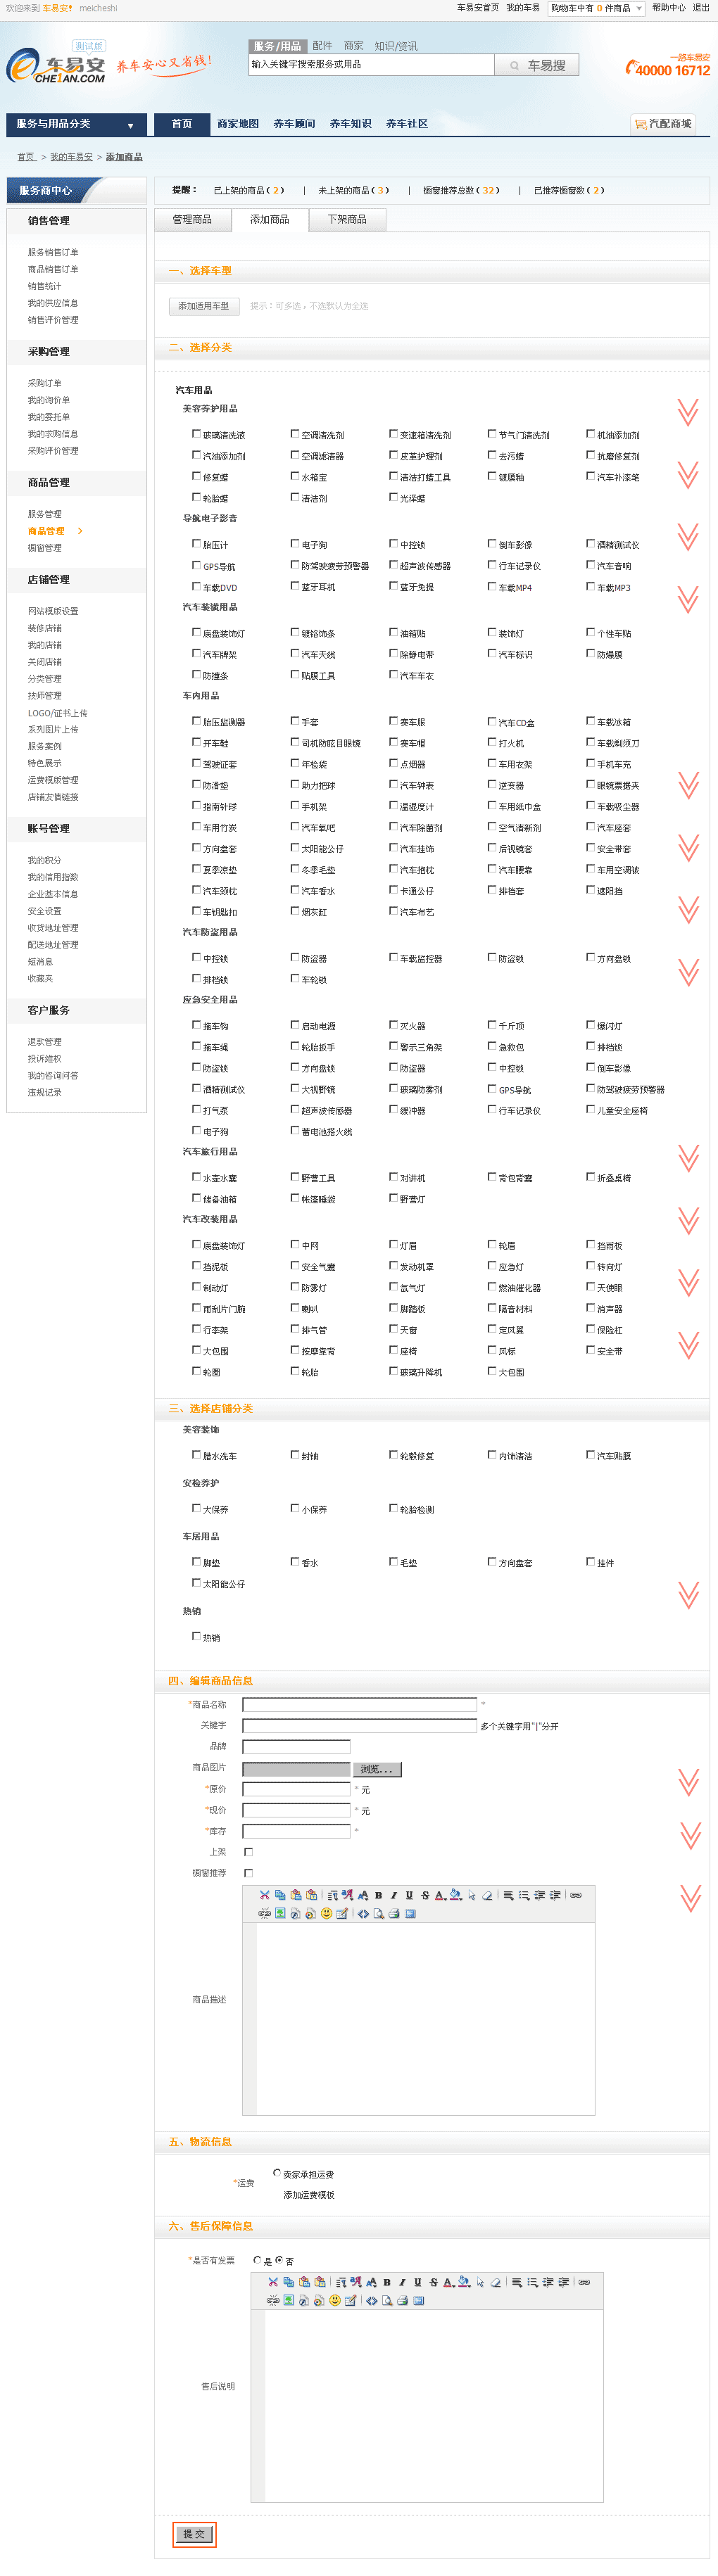Open 养车社区 in navigation bar
The width and height of the screenshot is (718, 2576).
click(x=407, y=124)
